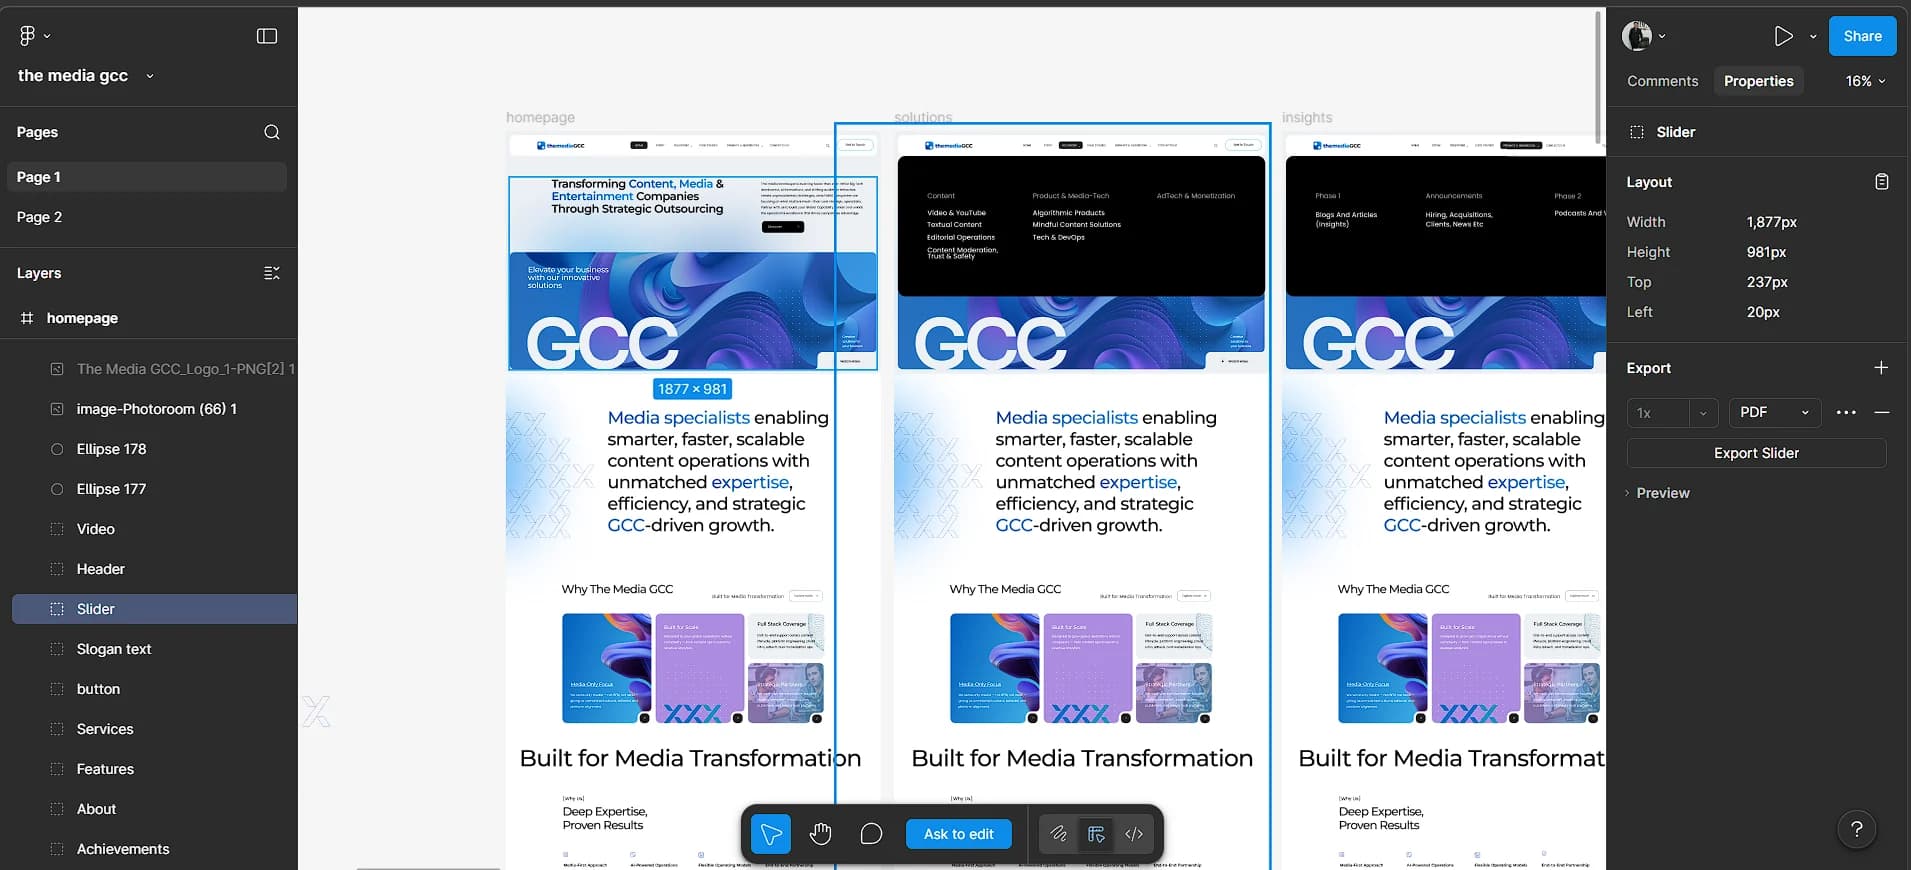Add an export setting plus icon
The height and width of the screenshot is (870, 1911).
pos(1881,368)
